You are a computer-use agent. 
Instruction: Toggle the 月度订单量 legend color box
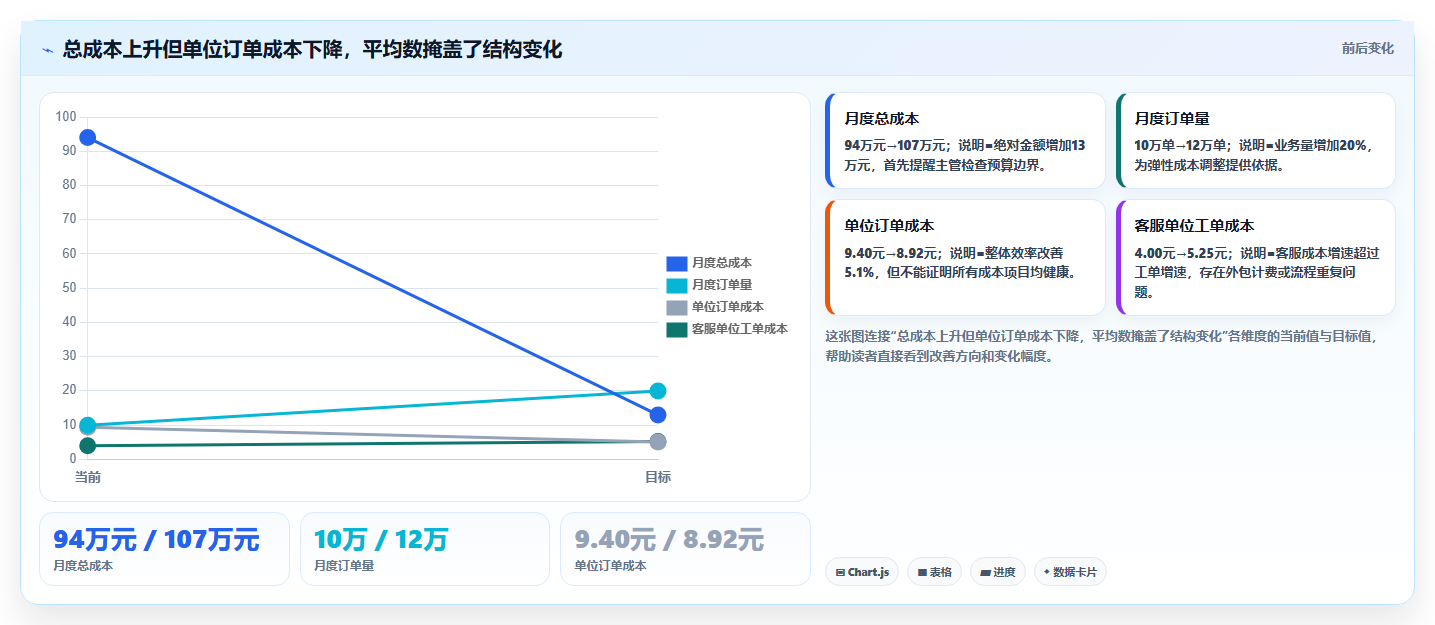tap(677, 285)
